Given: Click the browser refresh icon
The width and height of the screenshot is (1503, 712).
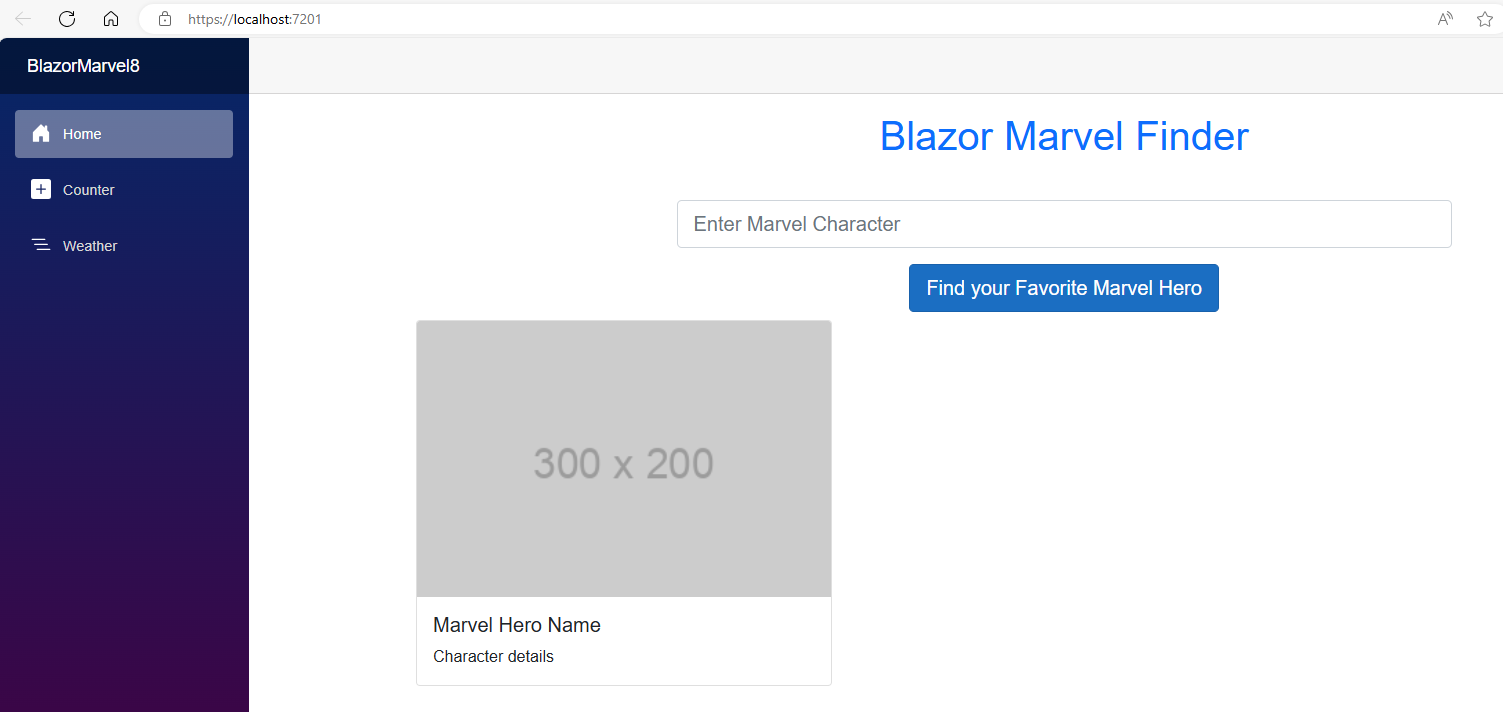Looking at the screenshot, I should tap(67, 19).
